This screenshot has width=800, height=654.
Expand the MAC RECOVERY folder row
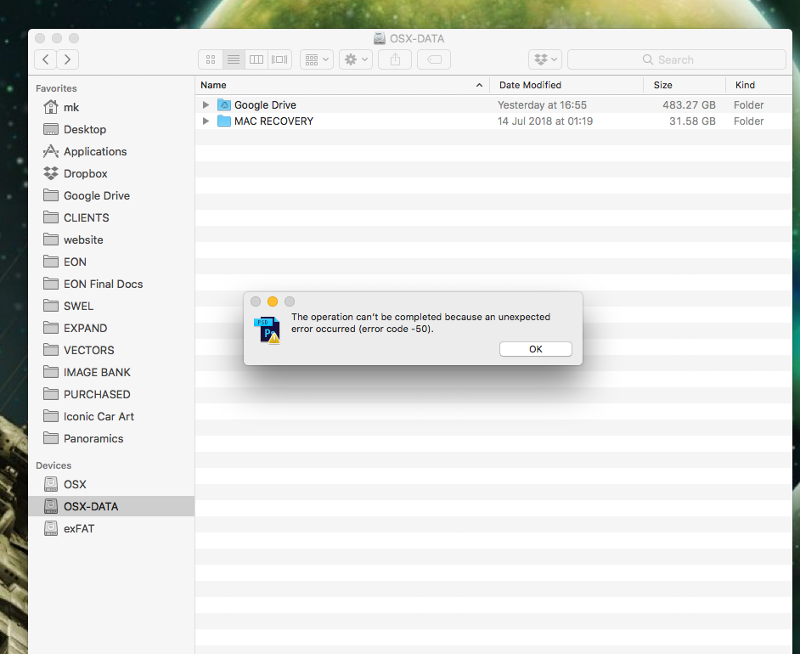tap(206, 121)
